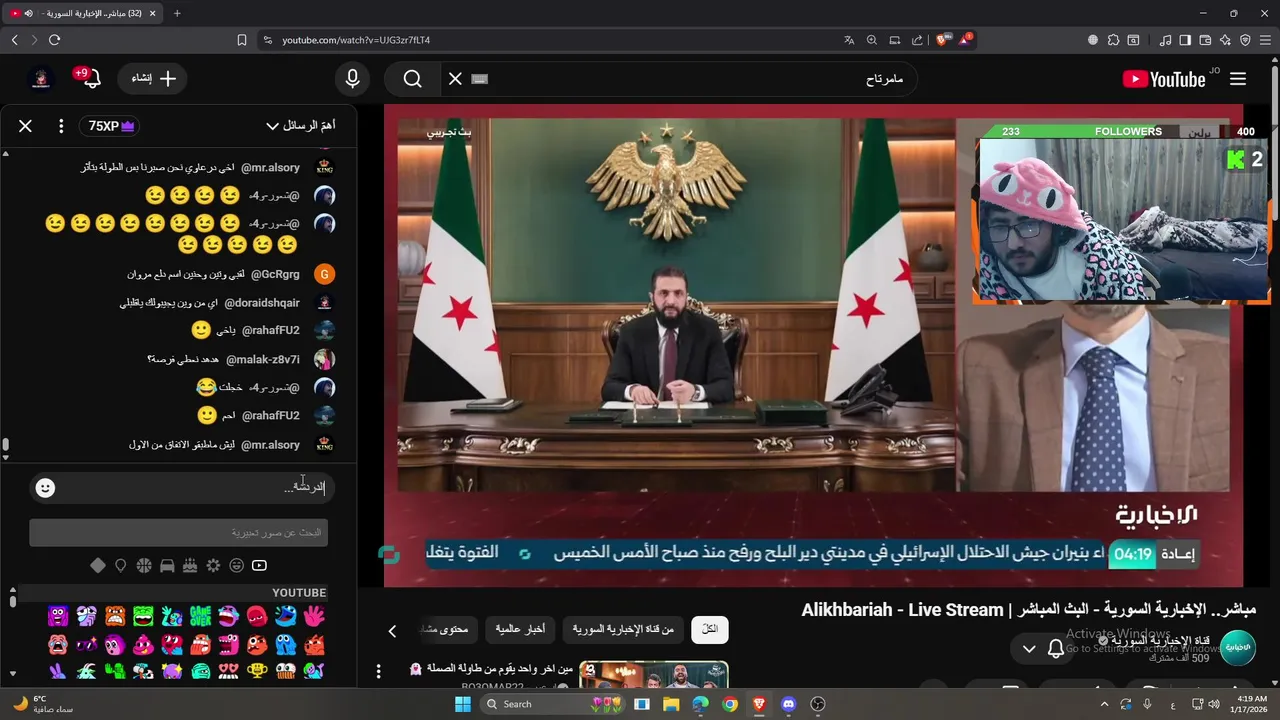Insert the pink waving hand emoji

pyautogui.click(x=314, y=616)
